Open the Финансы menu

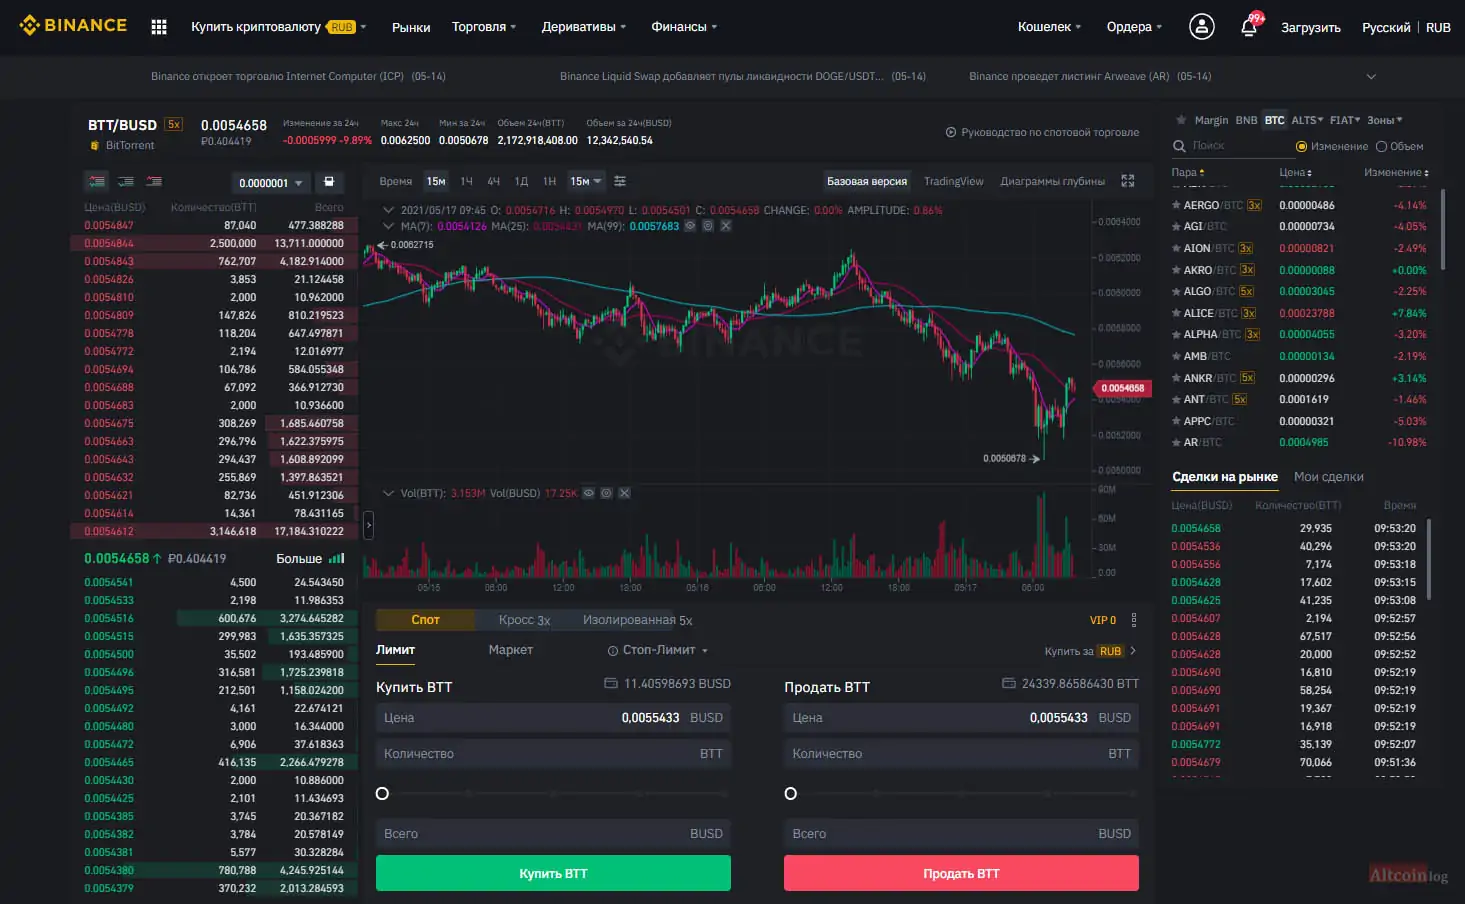[684, 27]
